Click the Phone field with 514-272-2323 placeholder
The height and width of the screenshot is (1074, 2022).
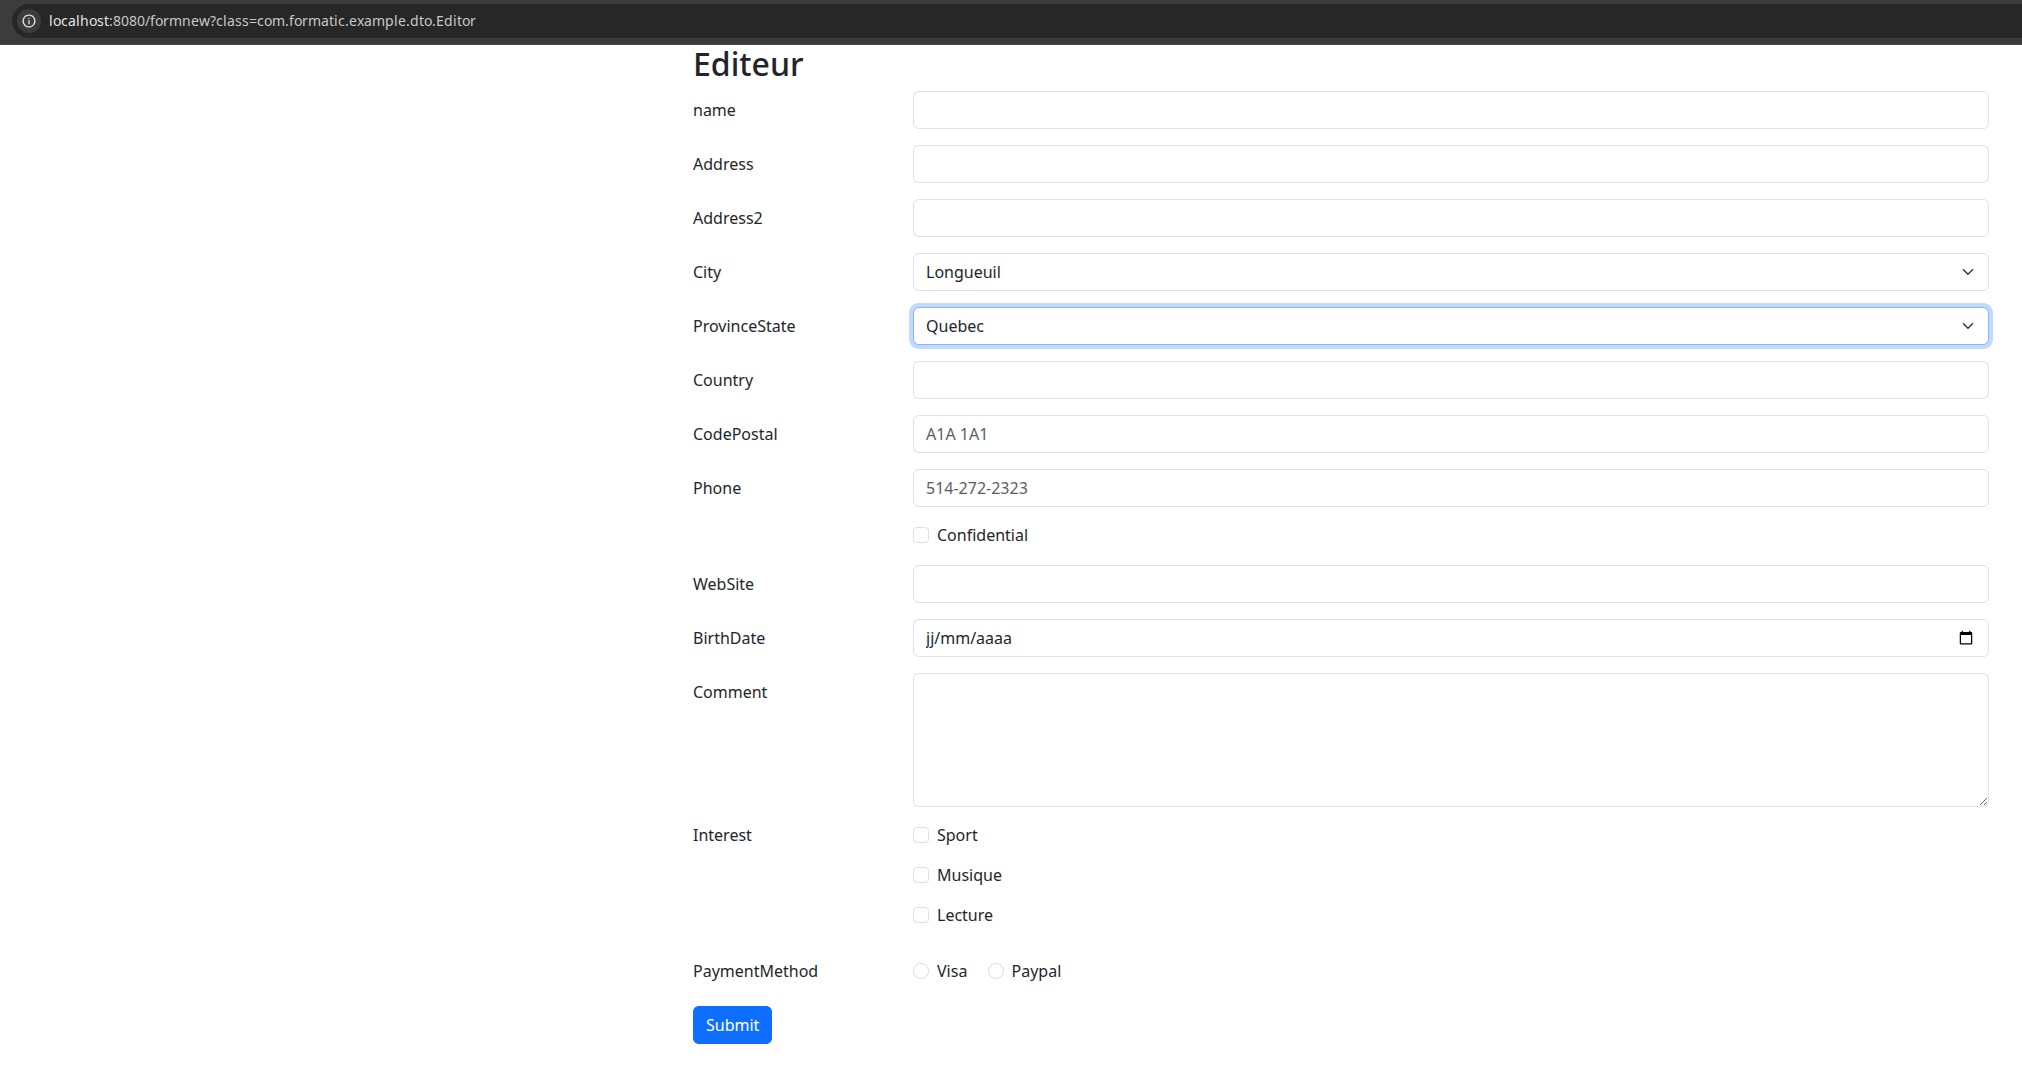[1450, 488]
